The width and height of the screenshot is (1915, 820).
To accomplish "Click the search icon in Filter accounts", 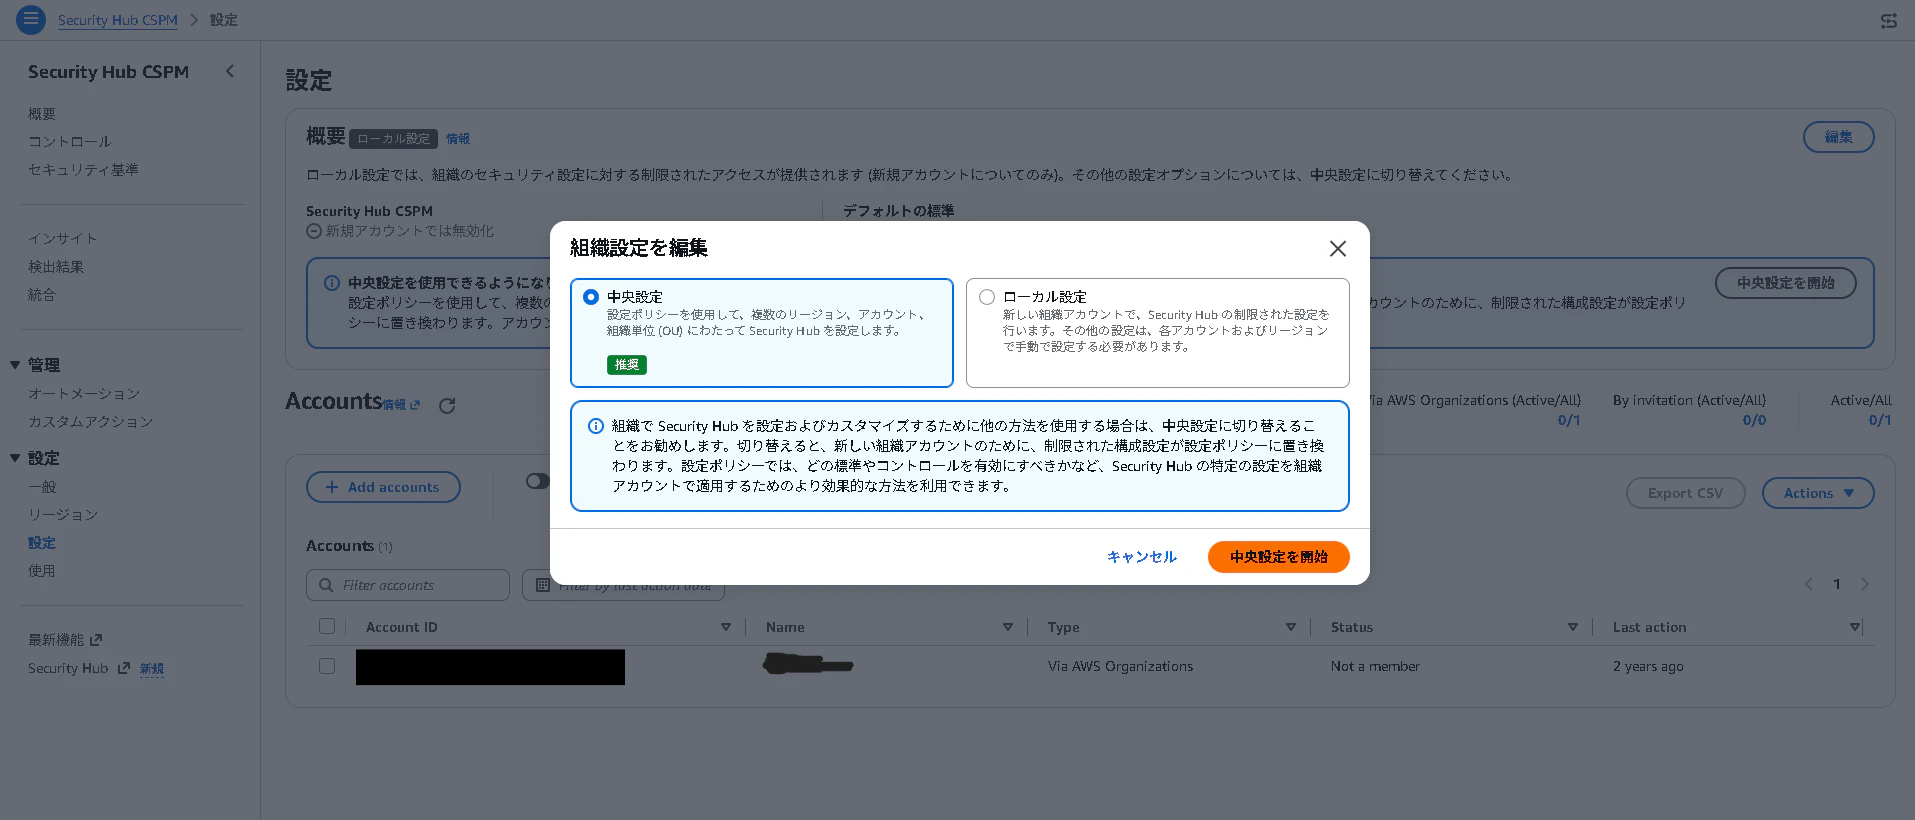I will pyautogui.click(x=326, y=585).
